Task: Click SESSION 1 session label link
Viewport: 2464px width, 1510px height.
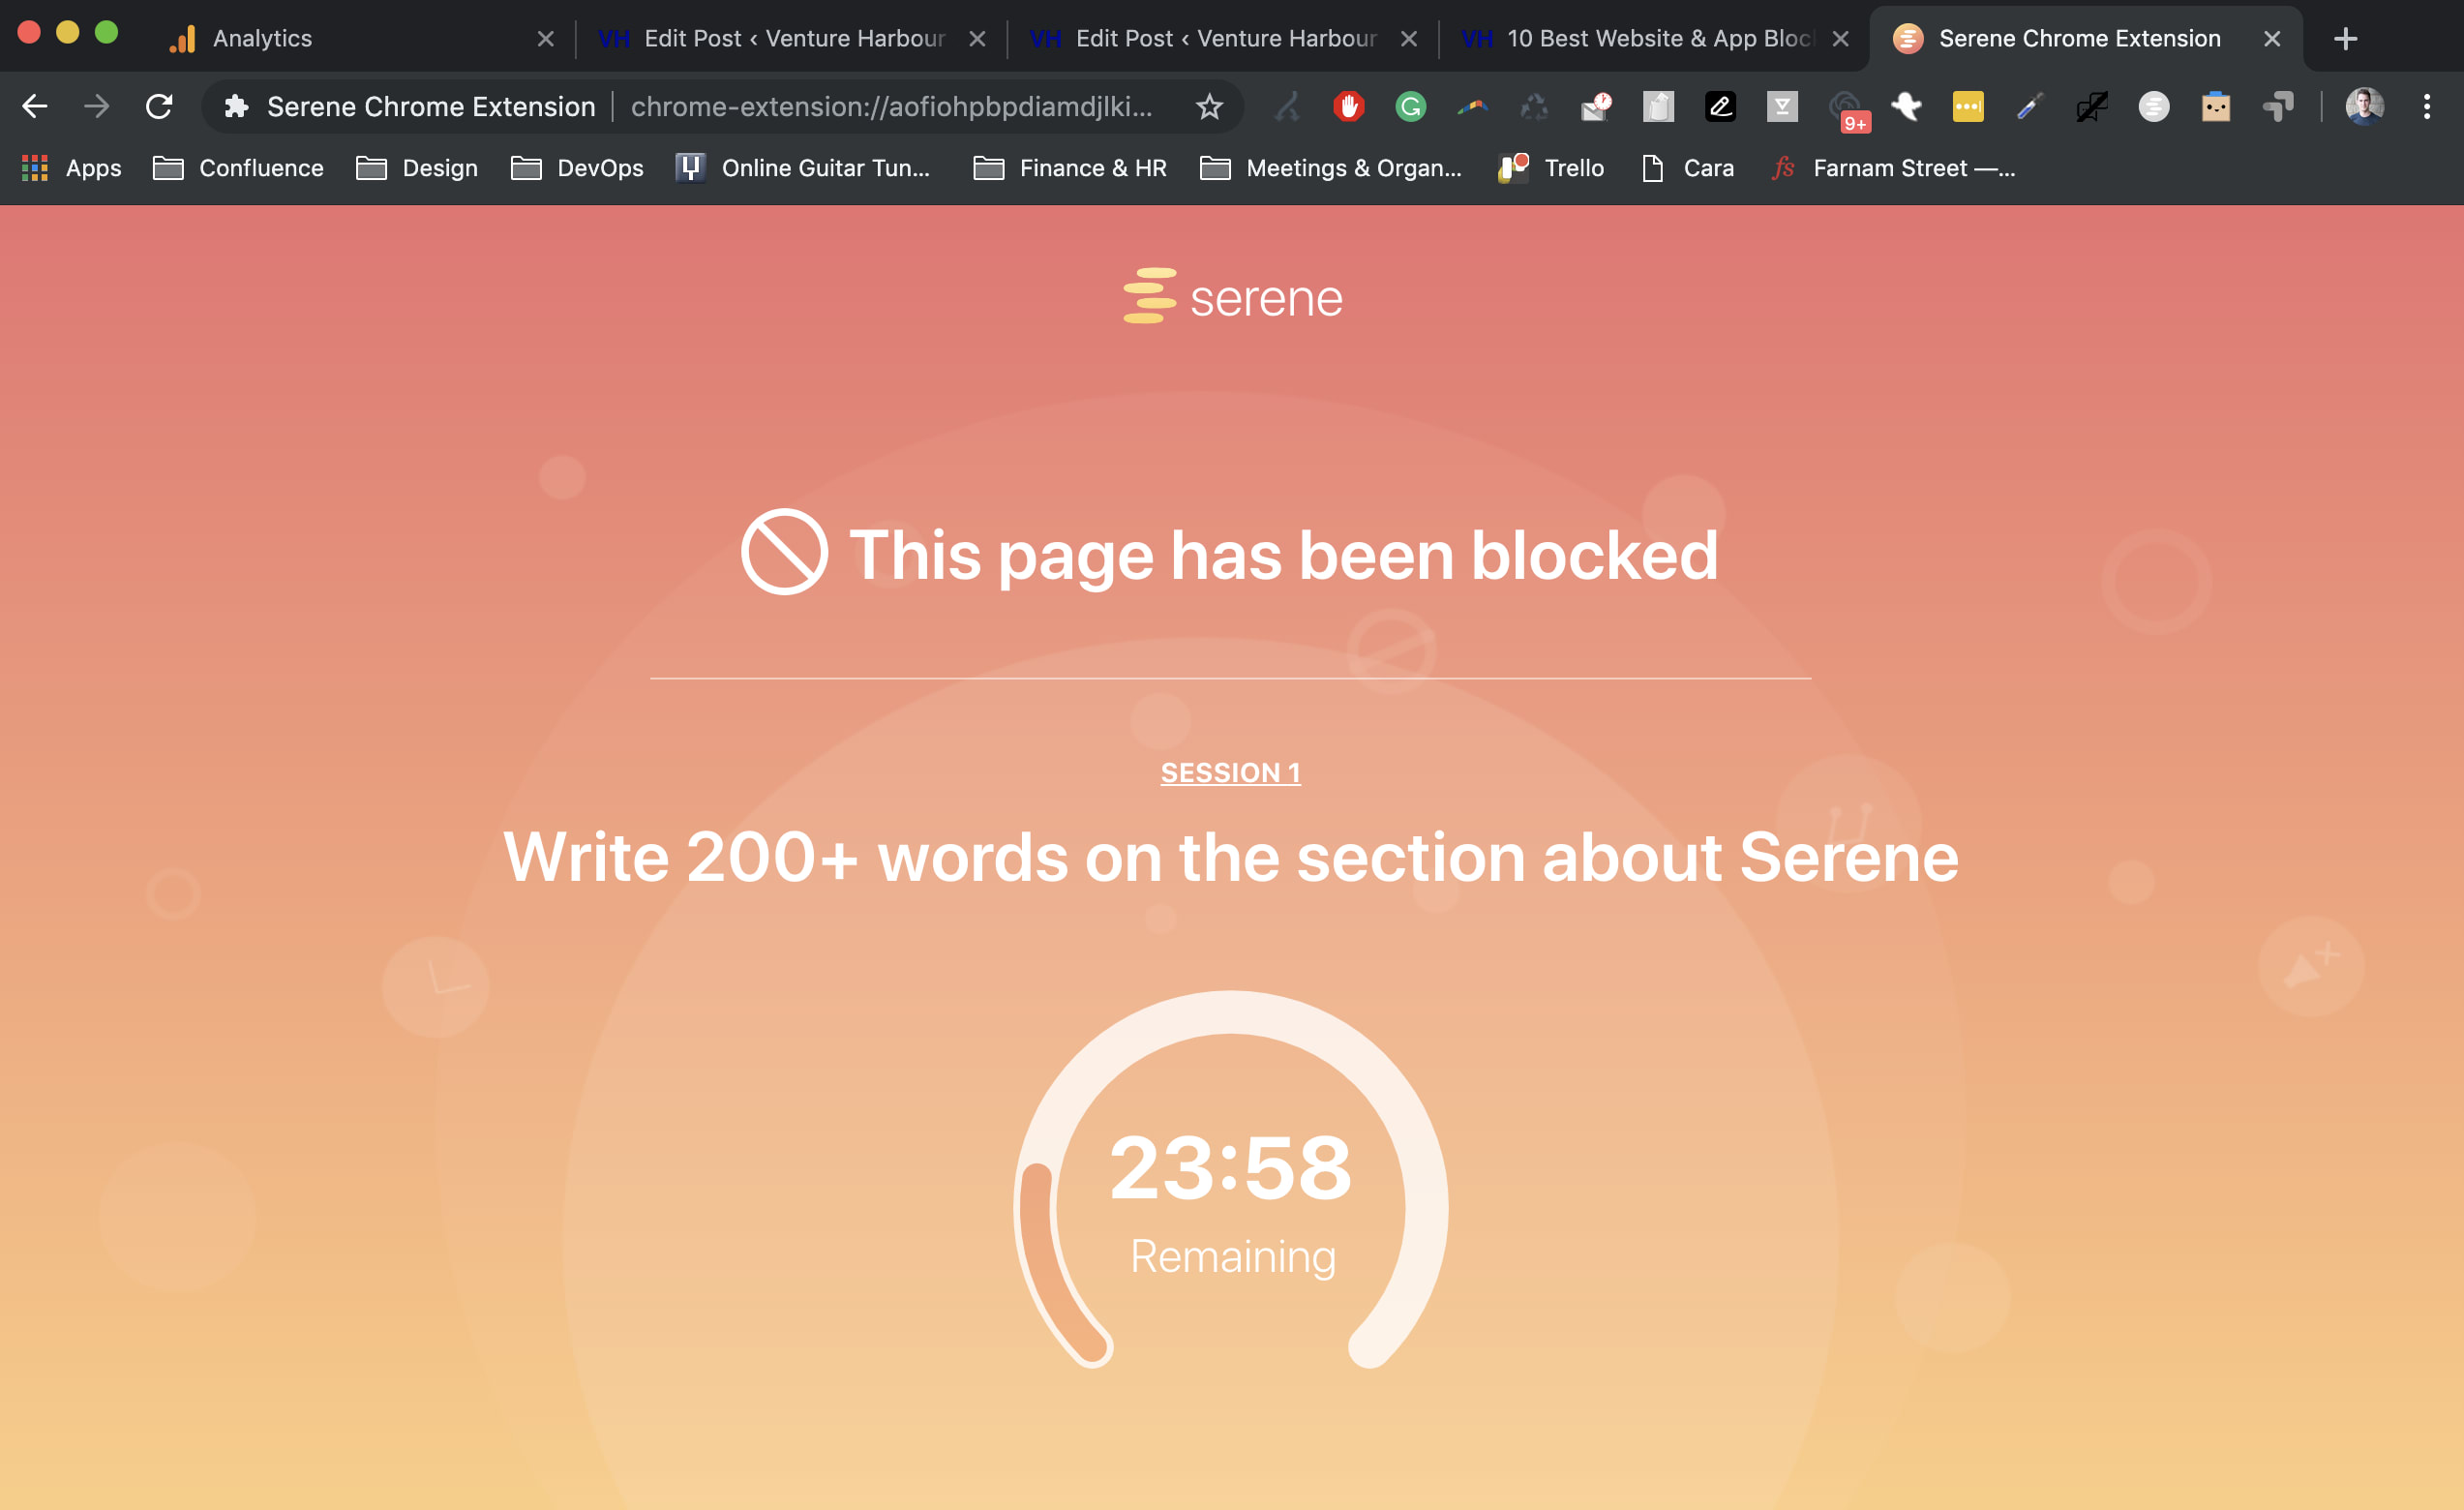Action: (x=1230, y=770)
